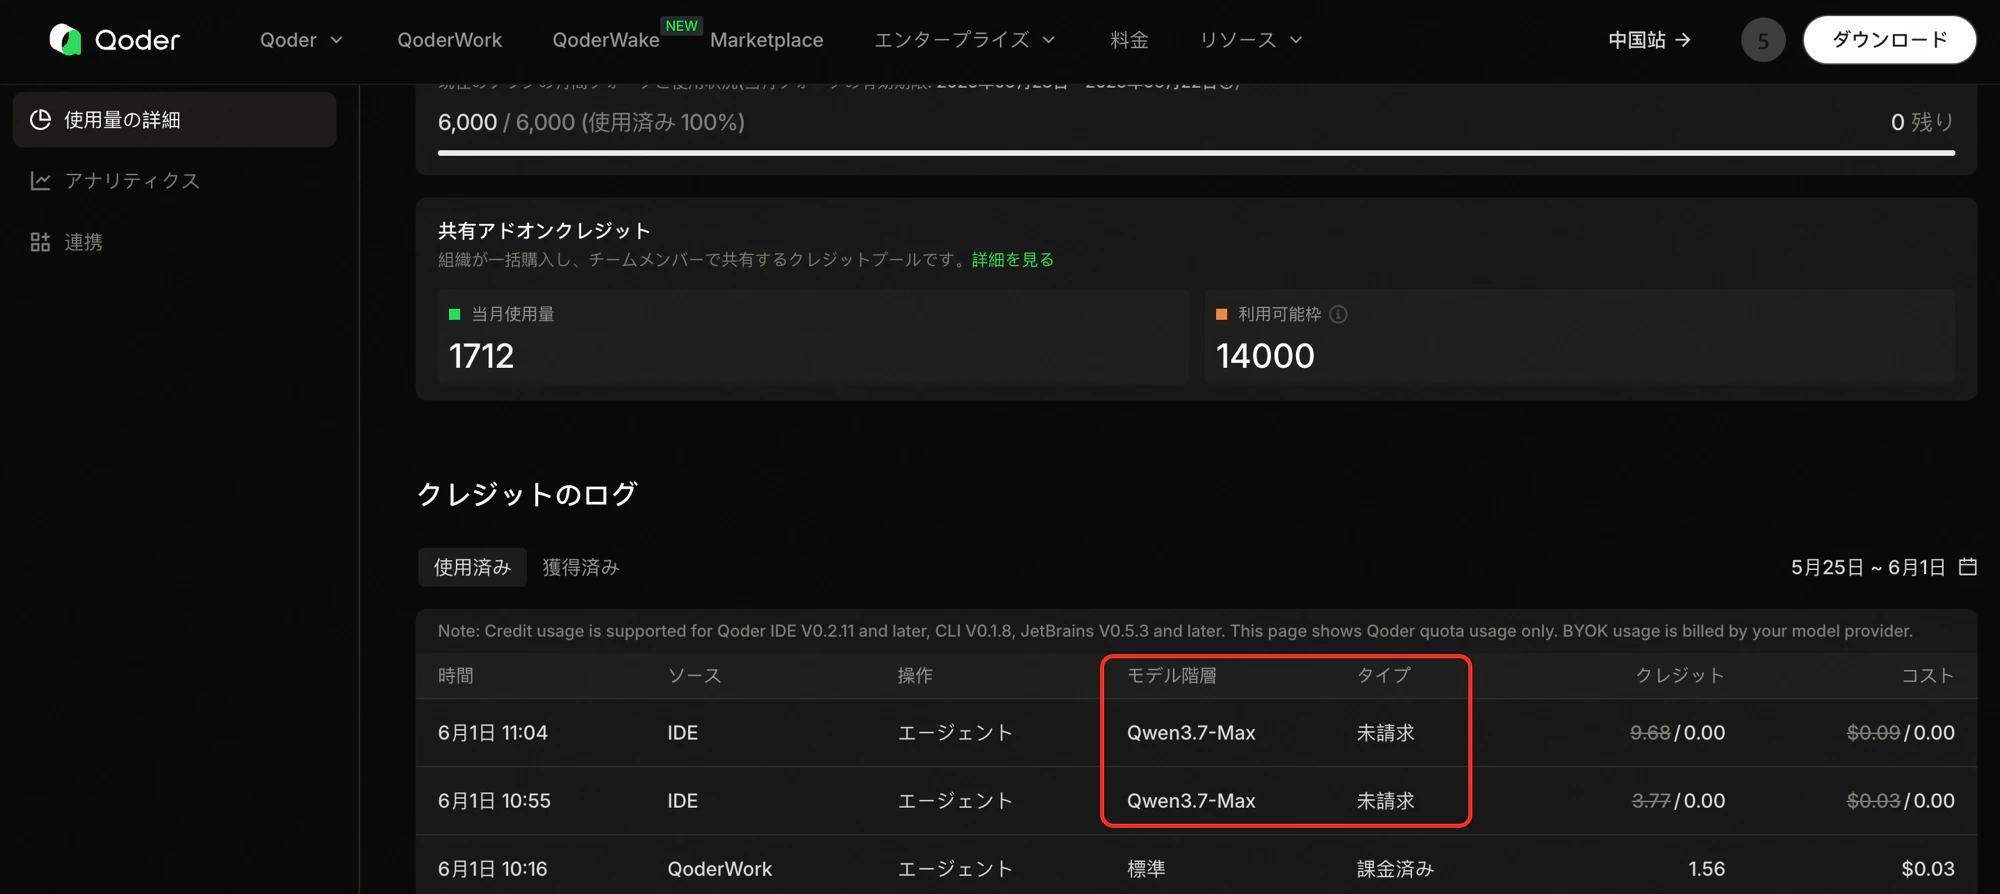Viewport: 2000px width, 894px height.
Task: Click the ソース column header
Action: click(694, 675)
